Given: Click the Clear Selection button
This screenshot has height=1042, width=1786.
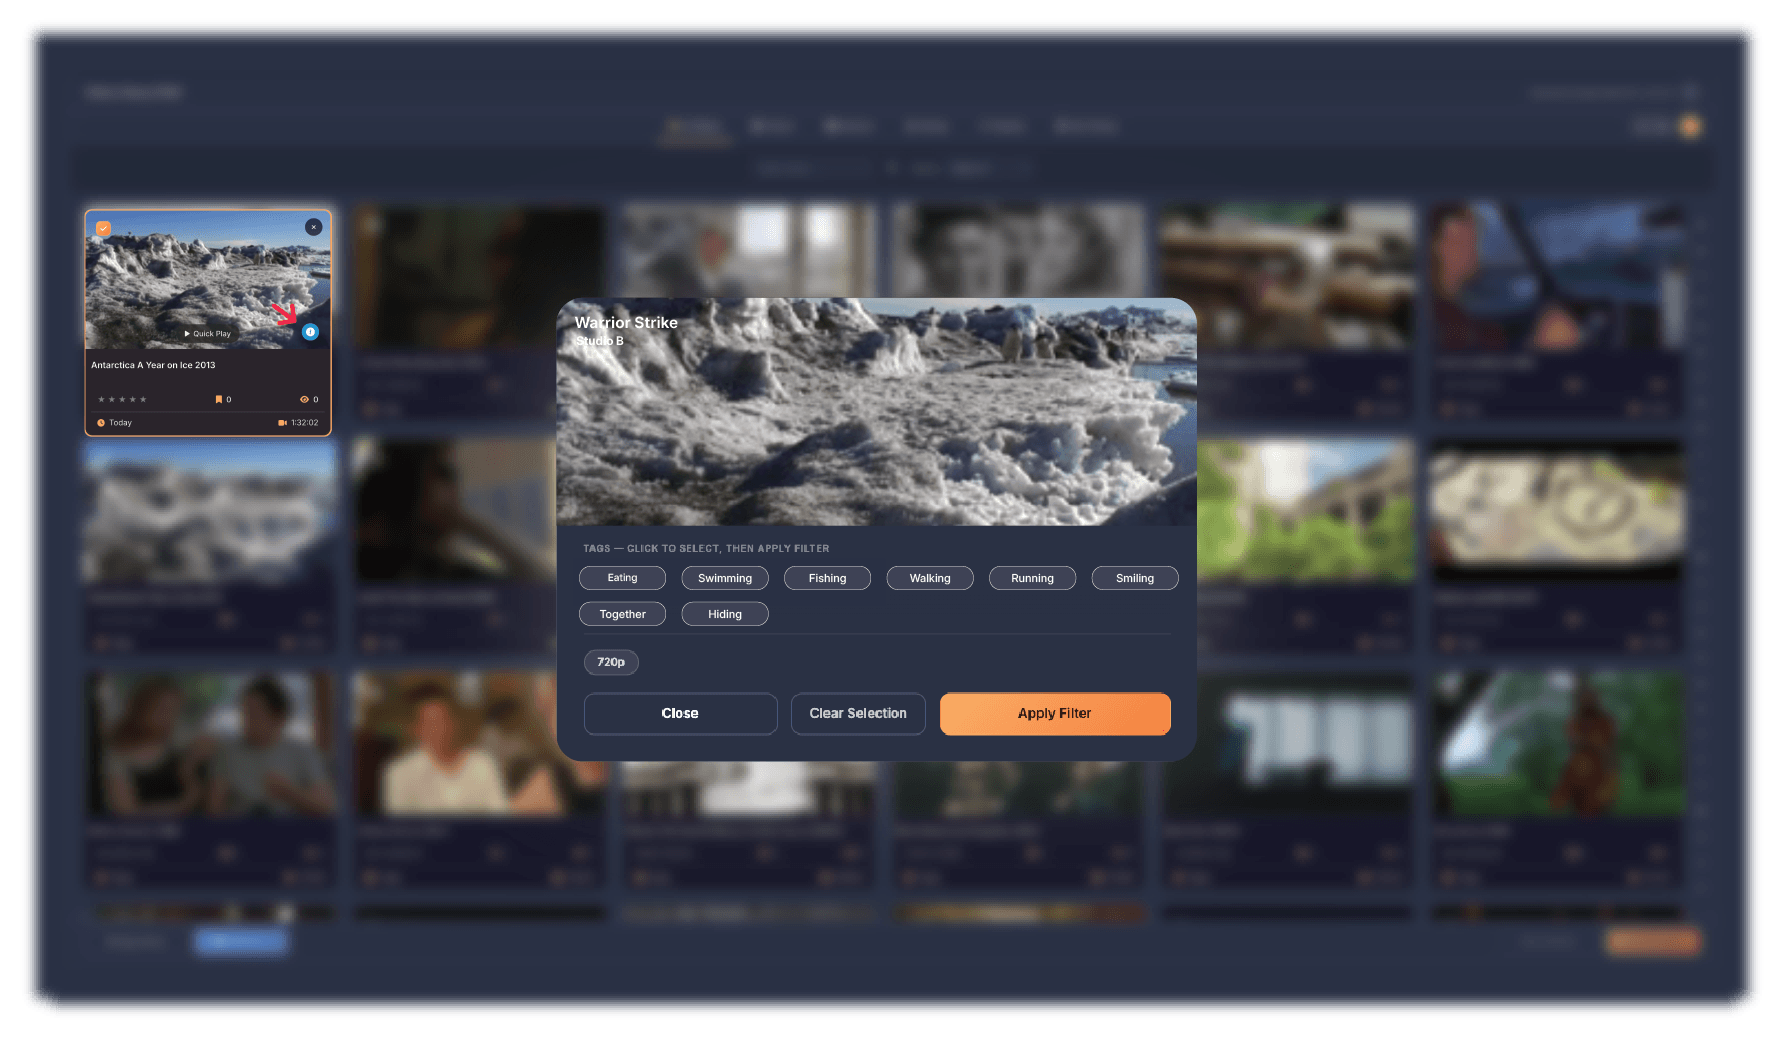Looking at the screenshot, I should 858,714.
